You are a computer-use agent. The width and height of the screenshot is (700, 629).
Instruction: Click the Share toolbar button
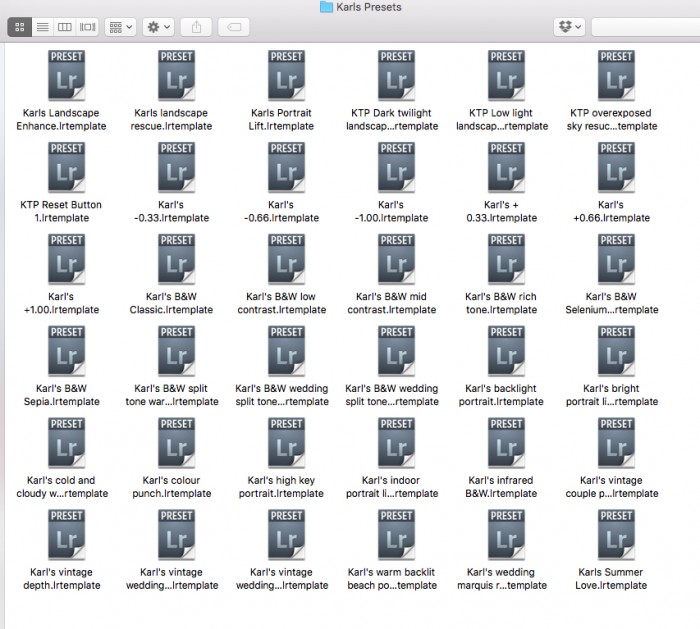pyautogui.click(x=196, y=27)
